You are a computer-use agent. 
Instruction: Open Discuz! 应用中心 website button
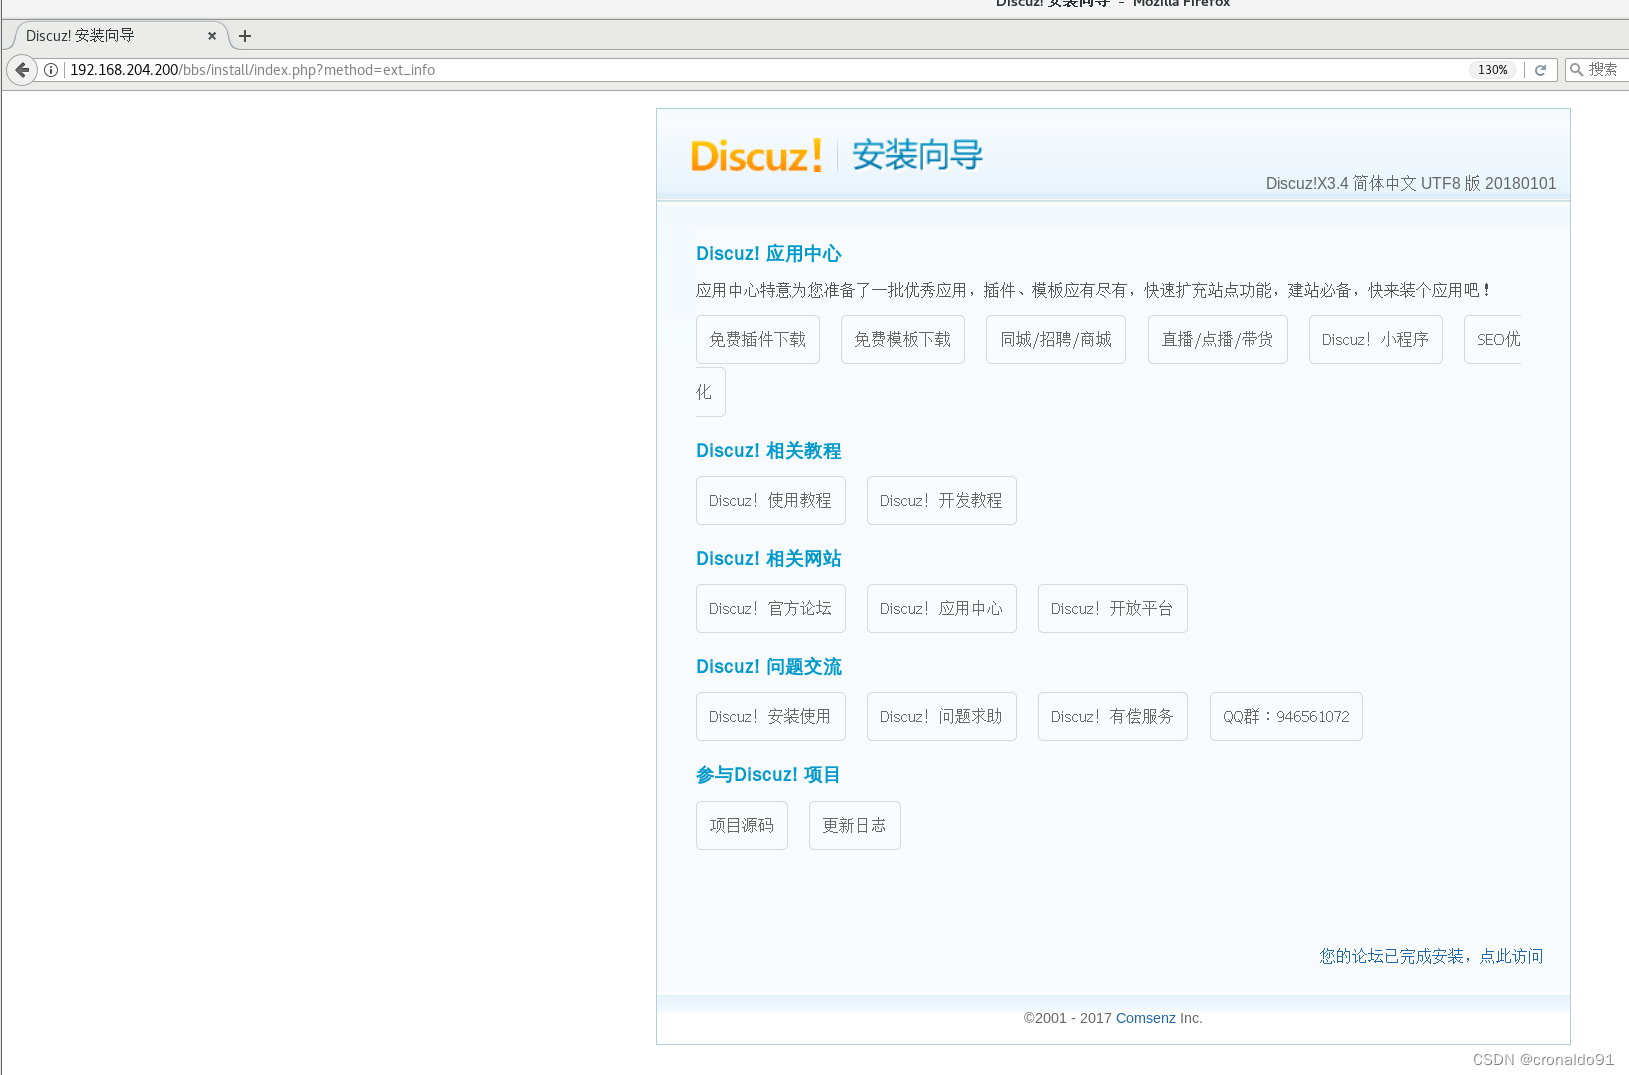click(x=942, y=609)
